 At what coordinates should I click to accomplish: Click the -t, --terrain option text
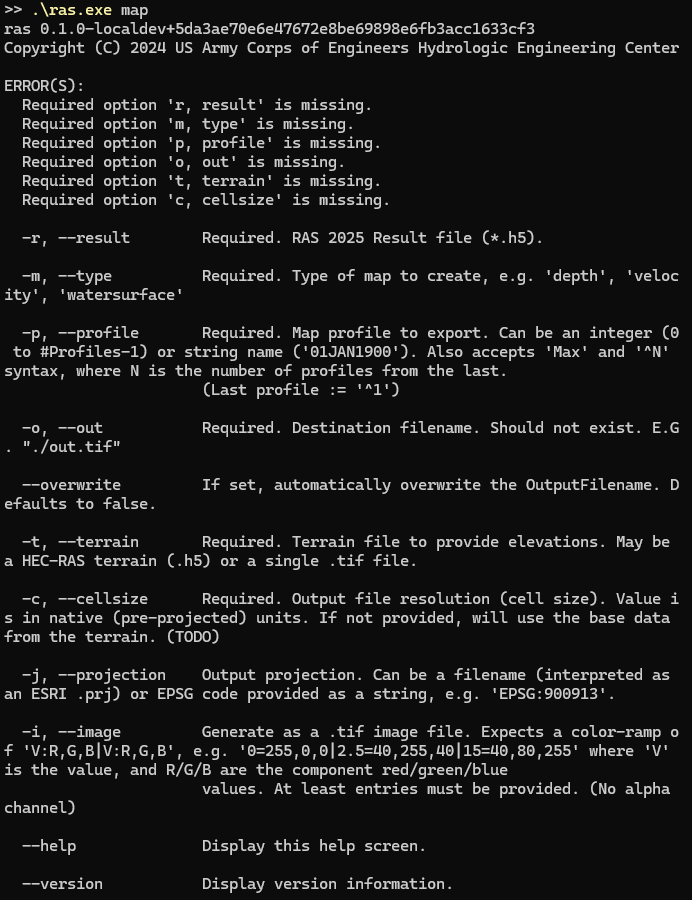tap(80, 542)
